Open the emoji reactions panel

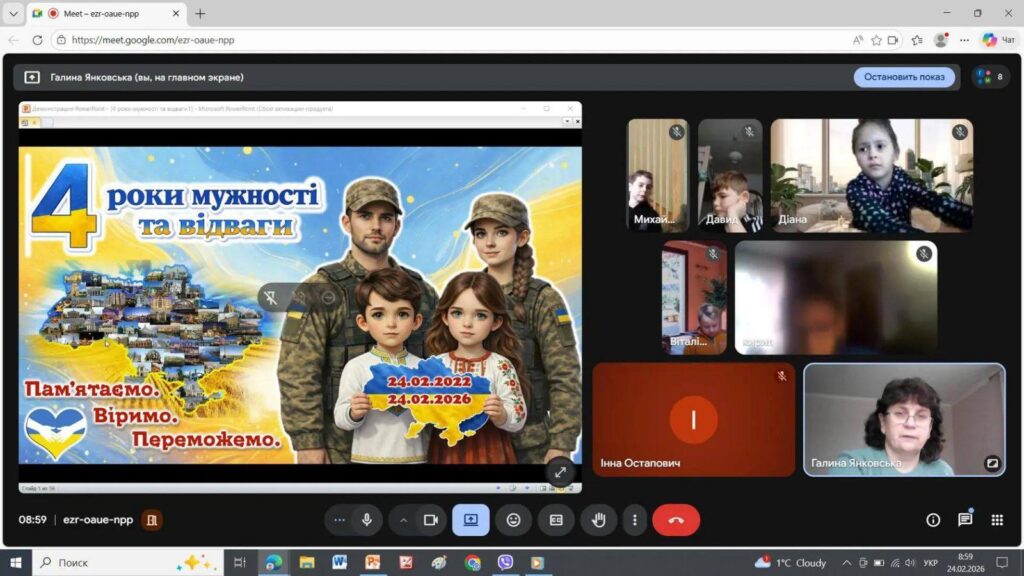click(513, 520)
